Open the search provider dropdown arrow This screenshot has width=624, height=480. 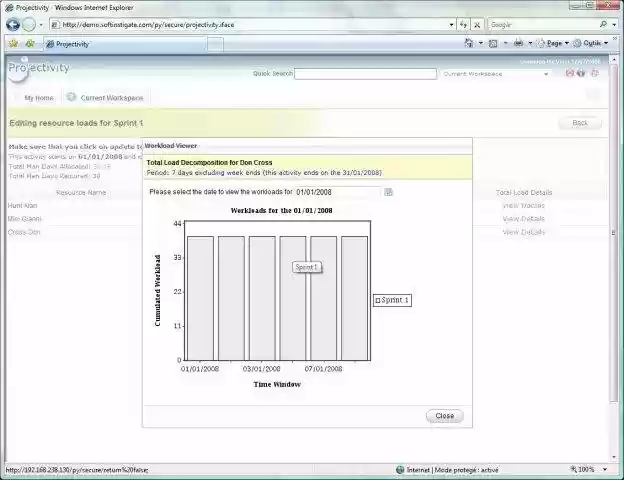[614, 25]
